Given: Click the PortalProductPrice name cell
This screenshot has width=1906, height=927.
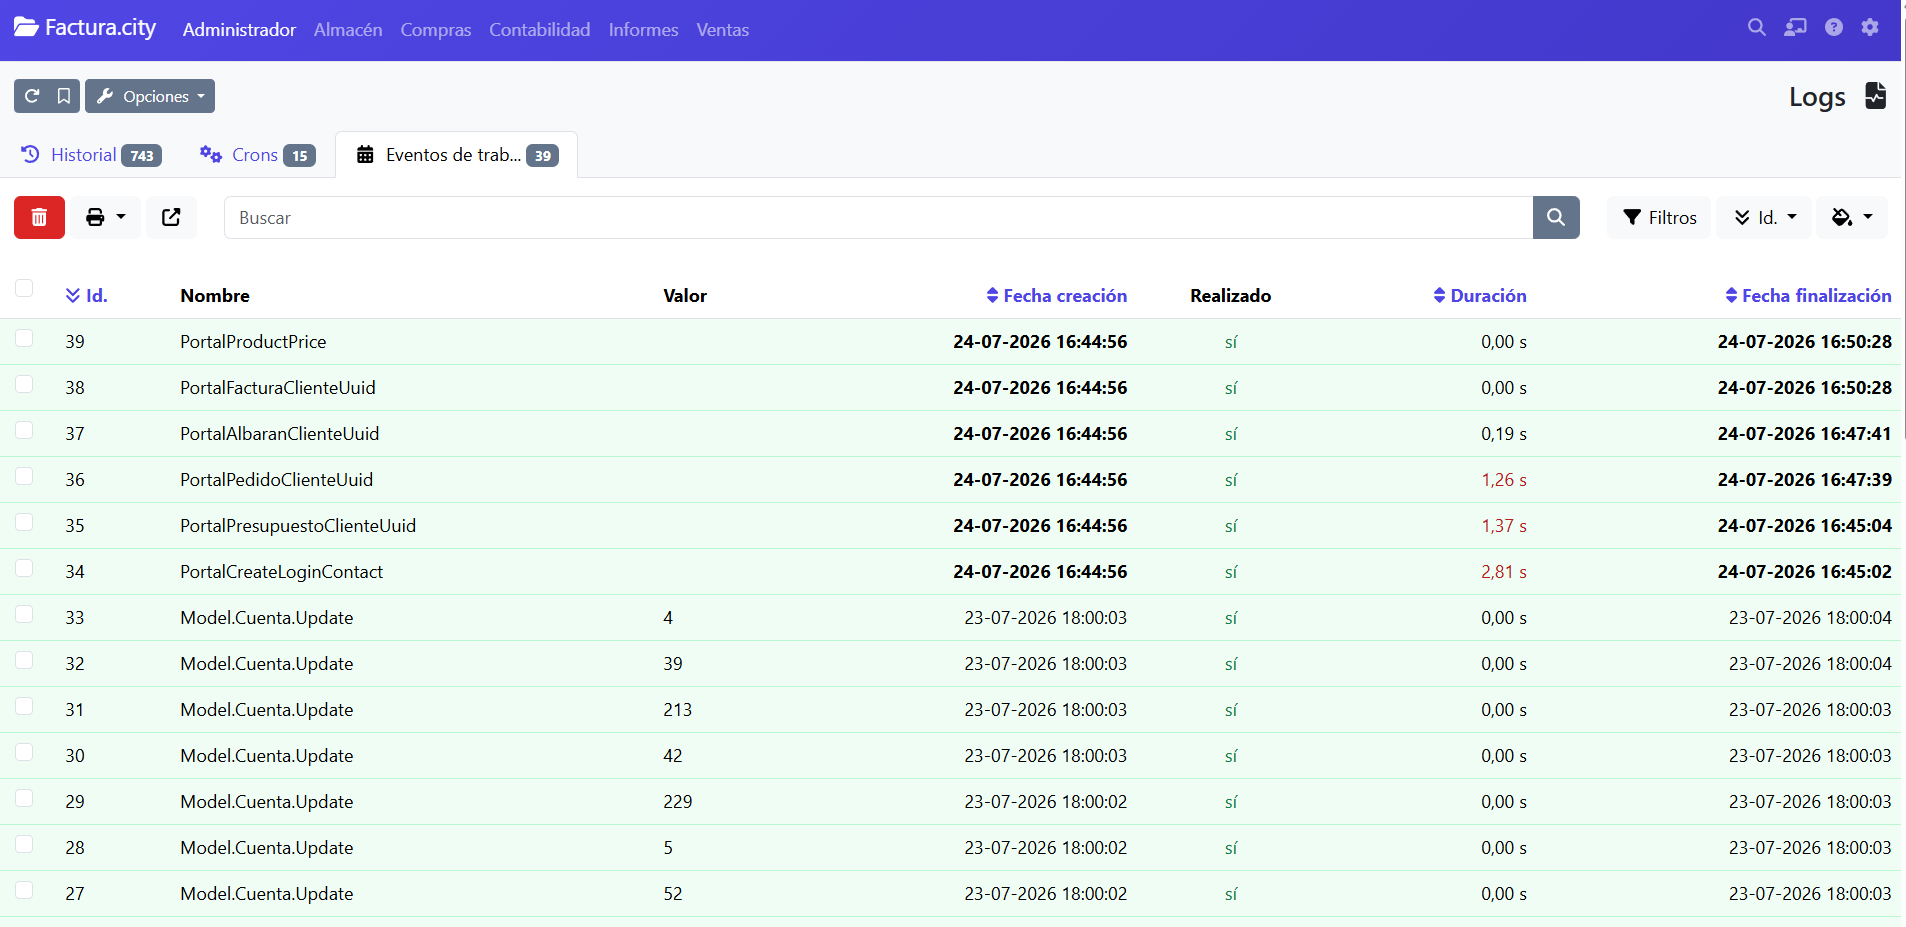Looking at the screenshot, I should [x=253, y=342].
